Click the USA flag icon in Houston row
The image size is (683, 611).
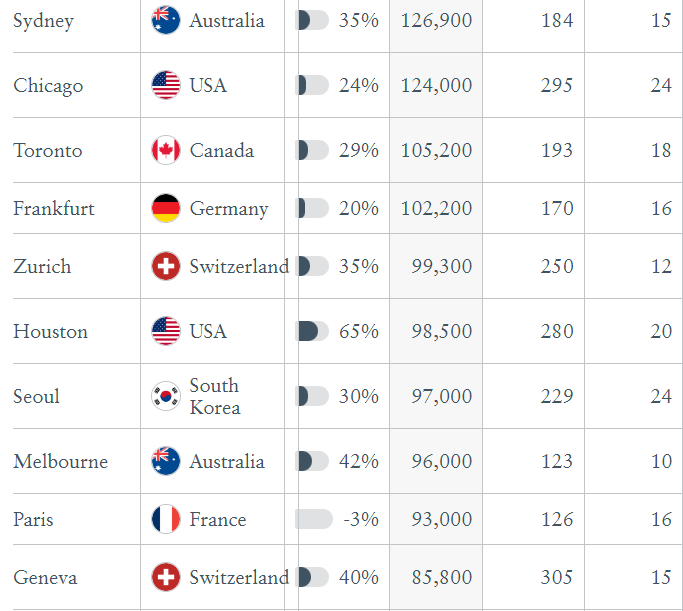click(x=166, y=331)
